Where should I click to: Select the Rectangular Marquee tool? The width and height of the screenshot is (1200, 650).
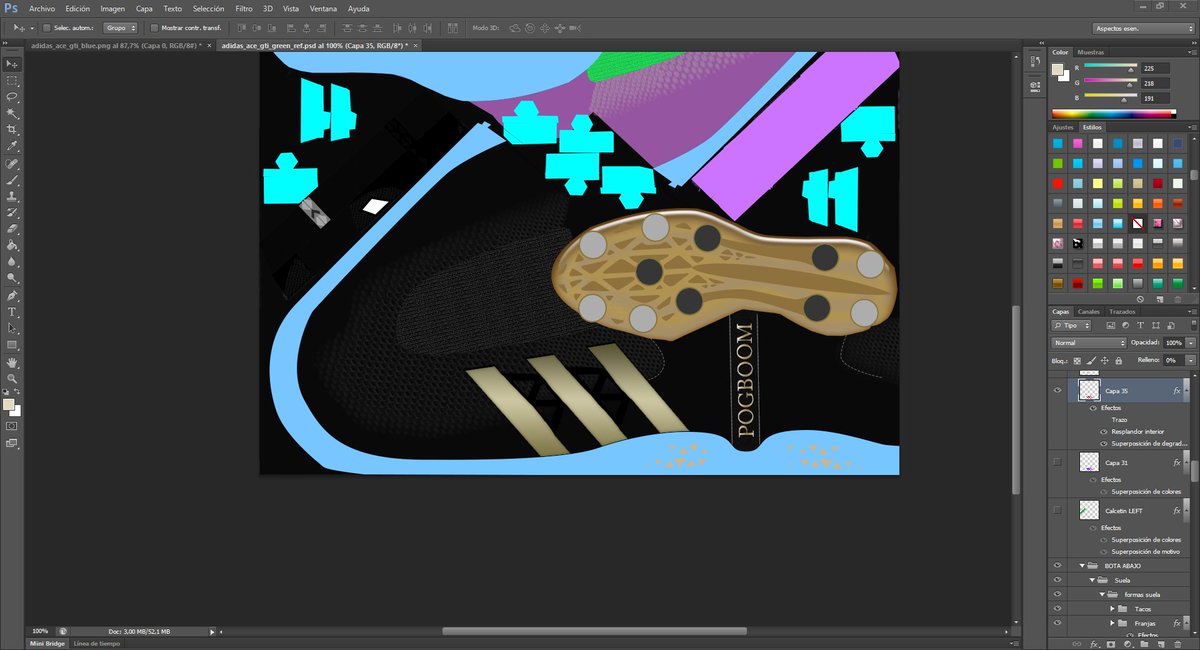12,80
